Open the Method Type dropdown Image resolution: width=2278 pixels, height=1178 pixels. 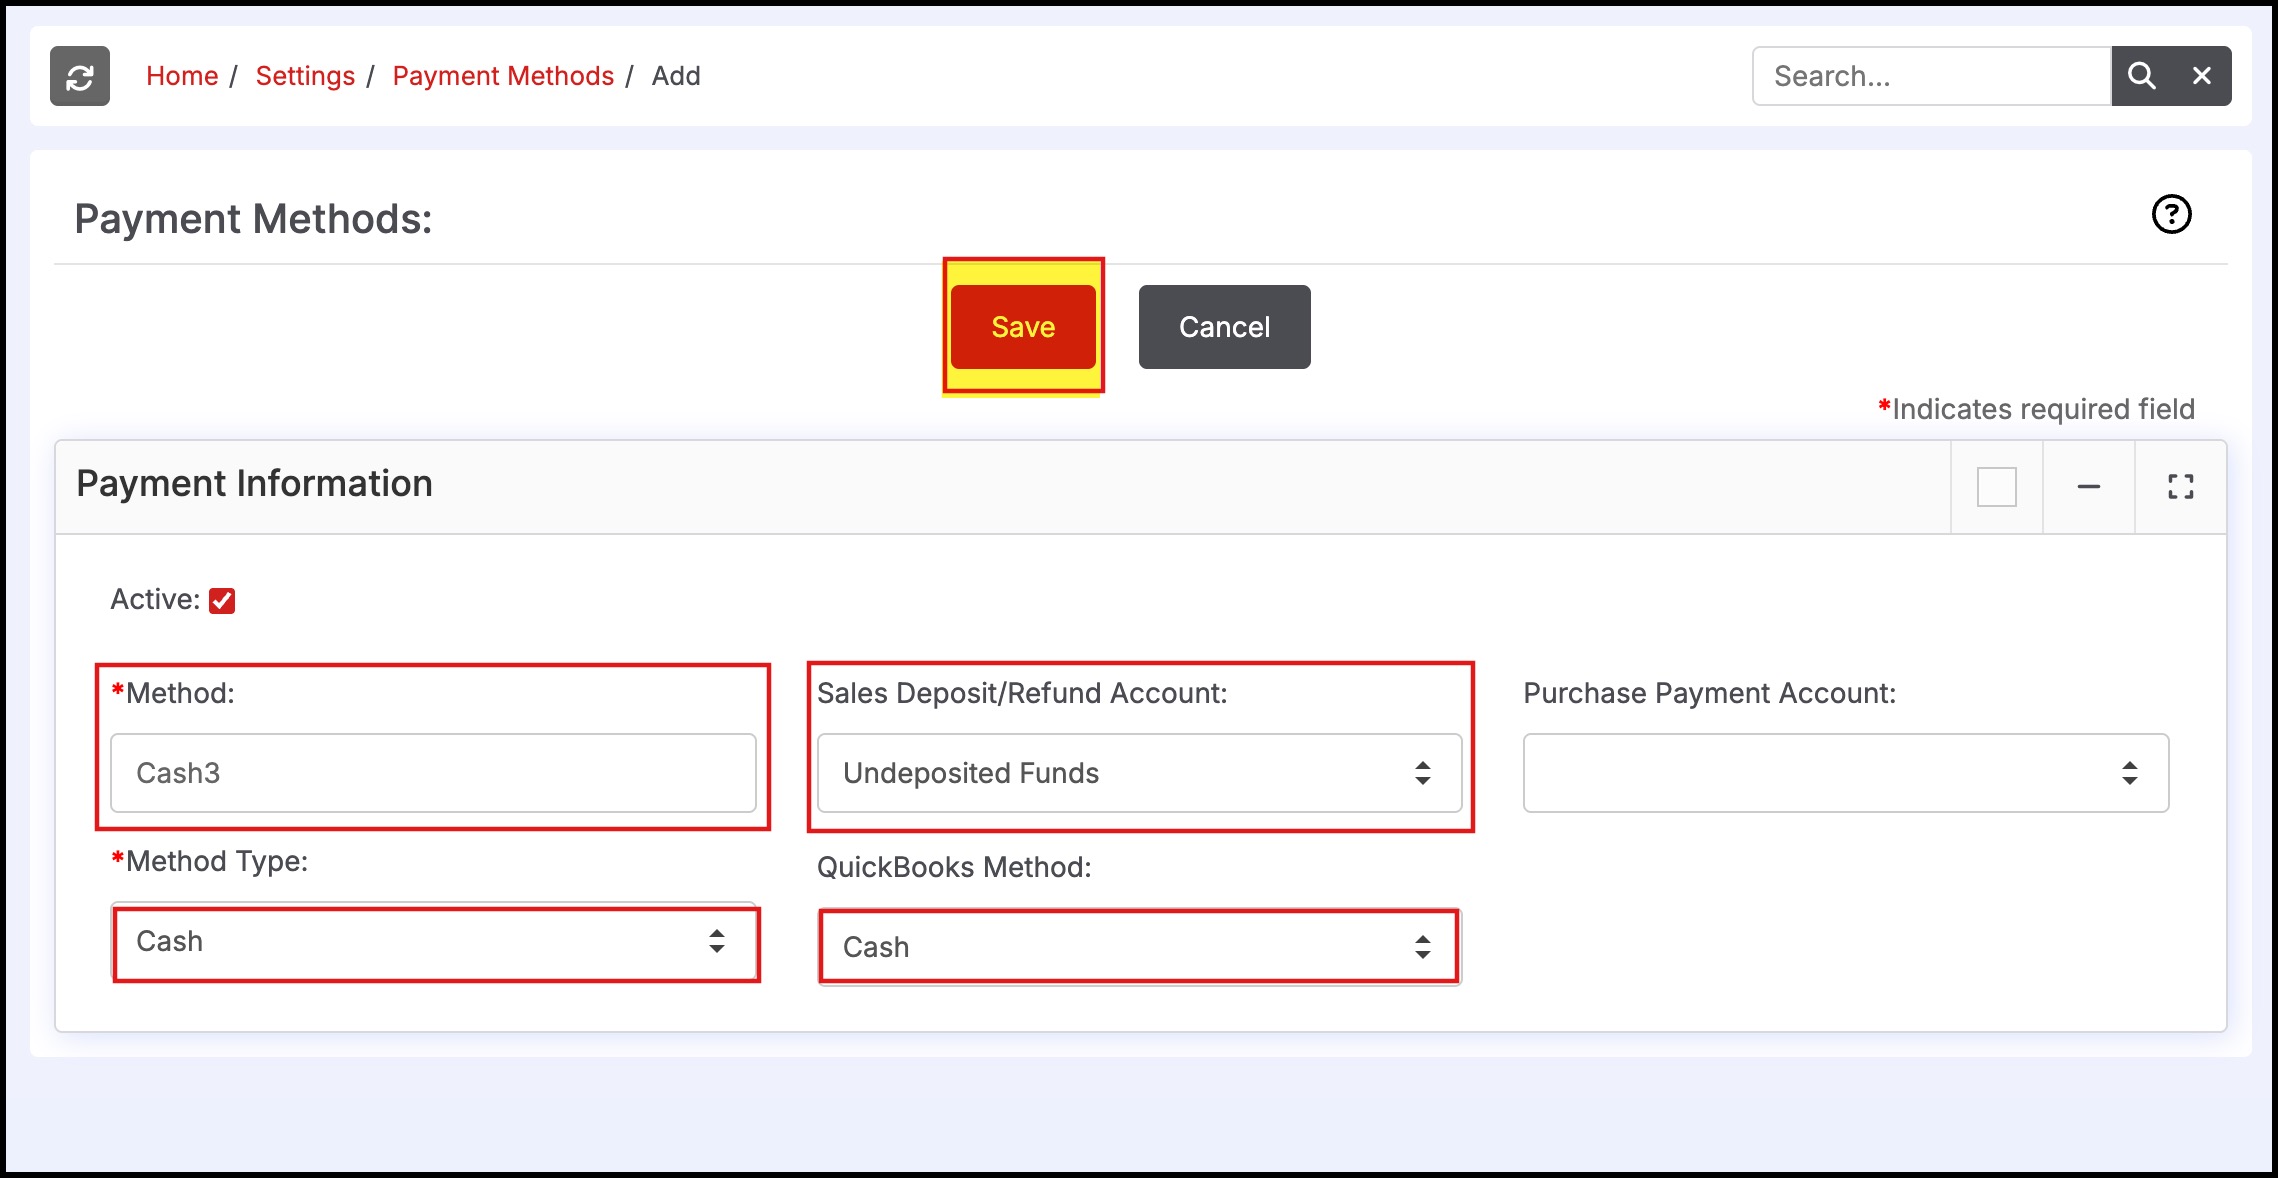[434, 942]
